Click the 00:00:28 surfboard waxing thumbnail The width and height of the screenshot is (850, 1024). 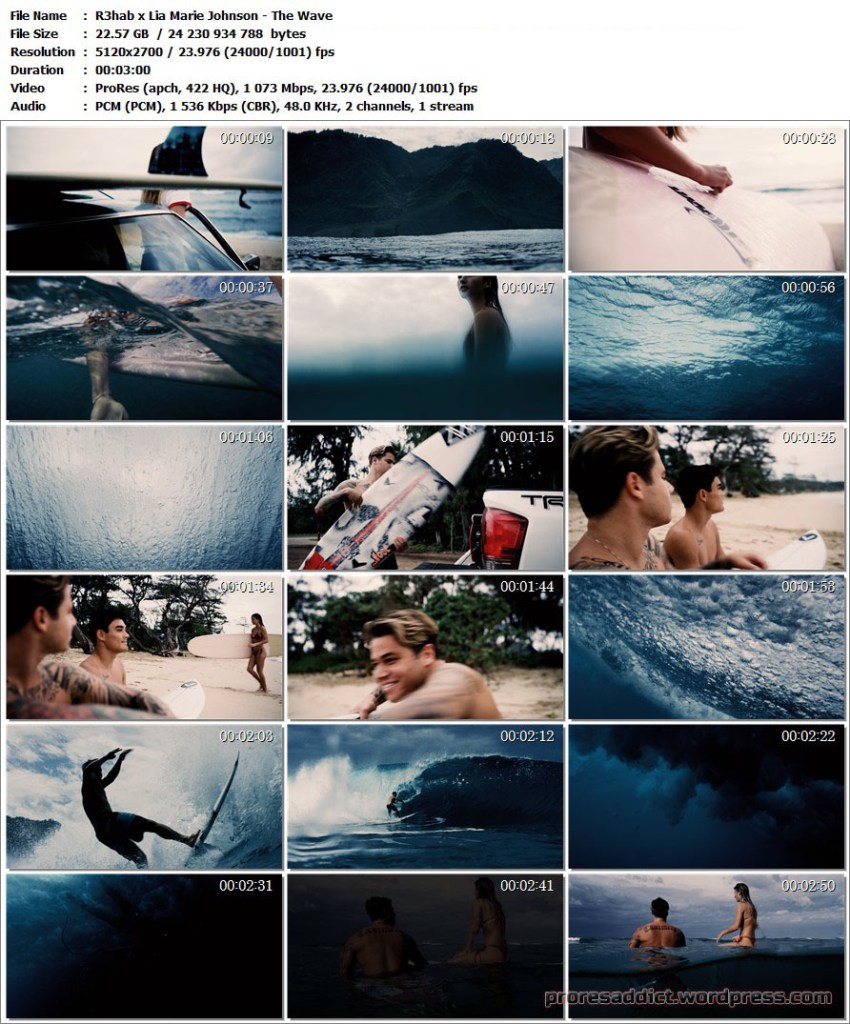[706, 198]
